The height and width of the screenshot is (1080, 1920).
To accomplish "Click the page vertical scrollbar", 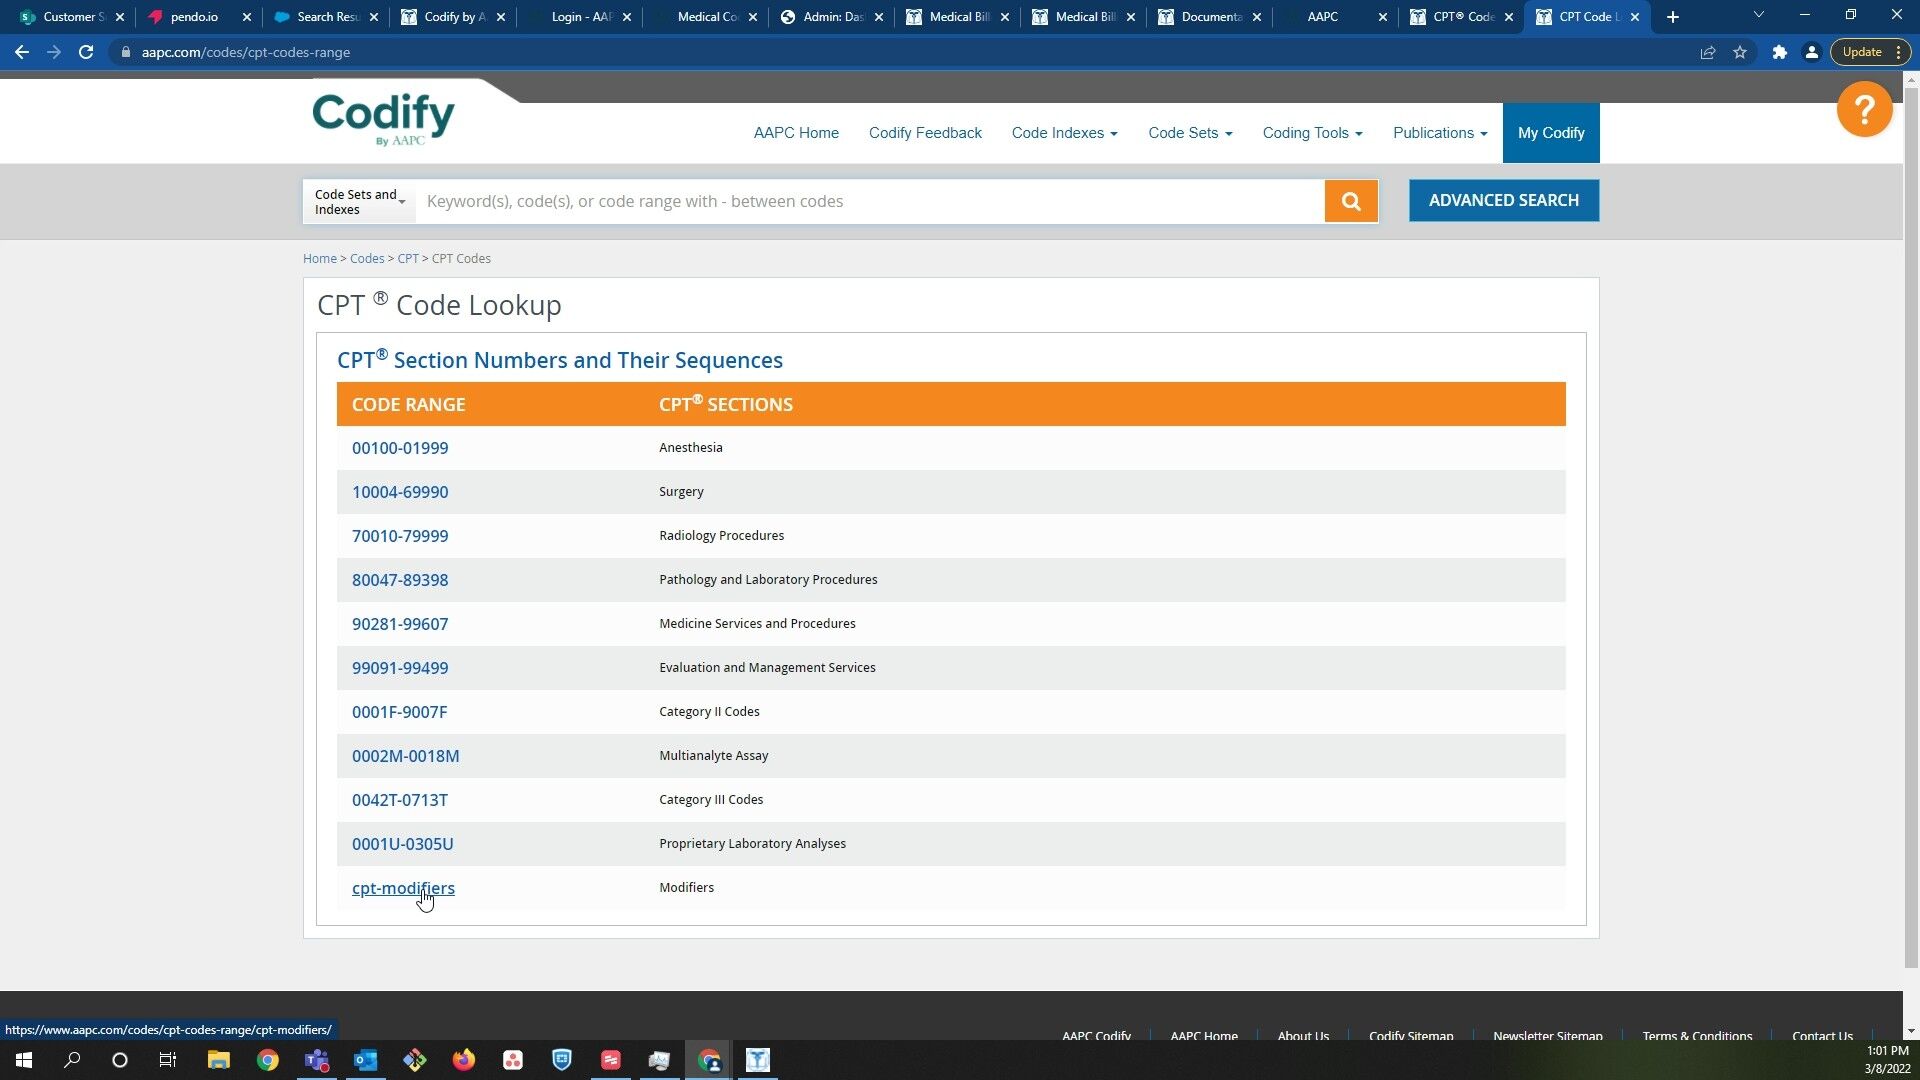I will [x=1911, y=528].
